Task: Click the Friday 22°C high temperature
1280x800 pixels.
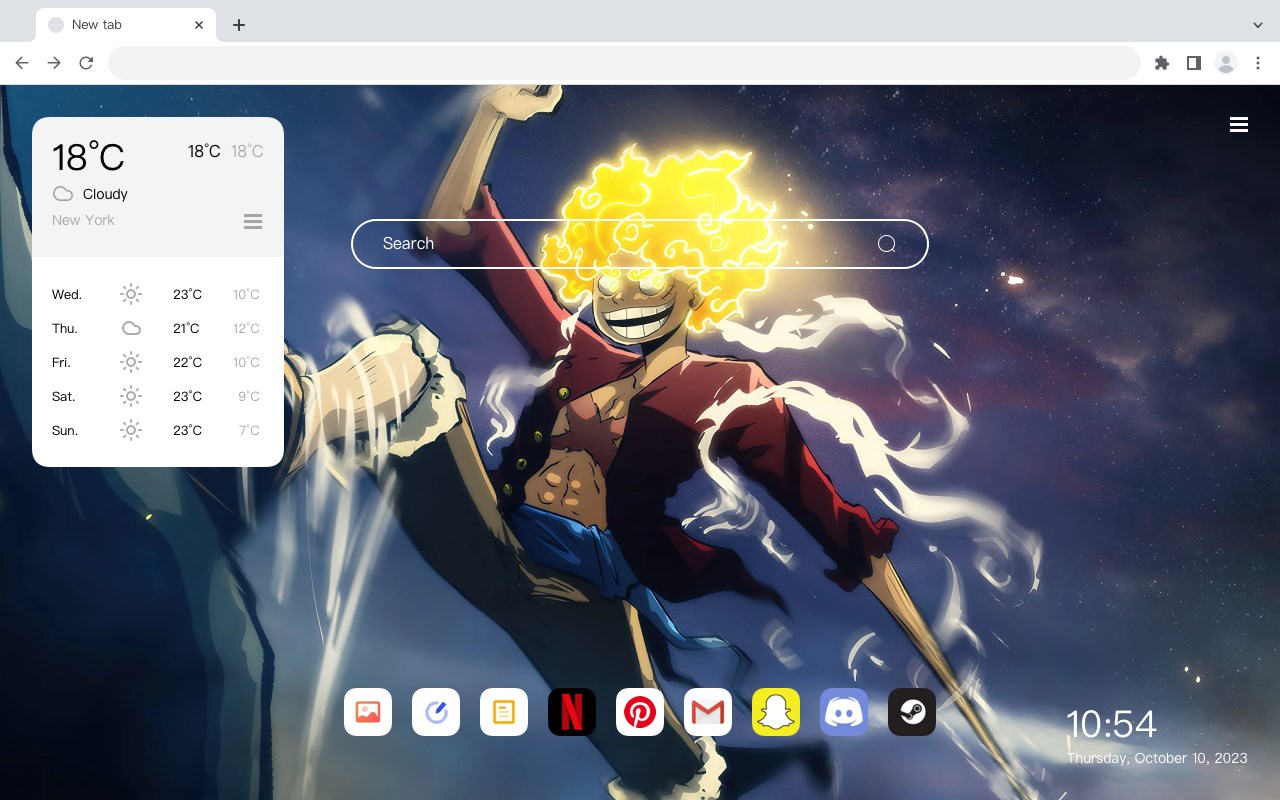Action: point(187,362)
